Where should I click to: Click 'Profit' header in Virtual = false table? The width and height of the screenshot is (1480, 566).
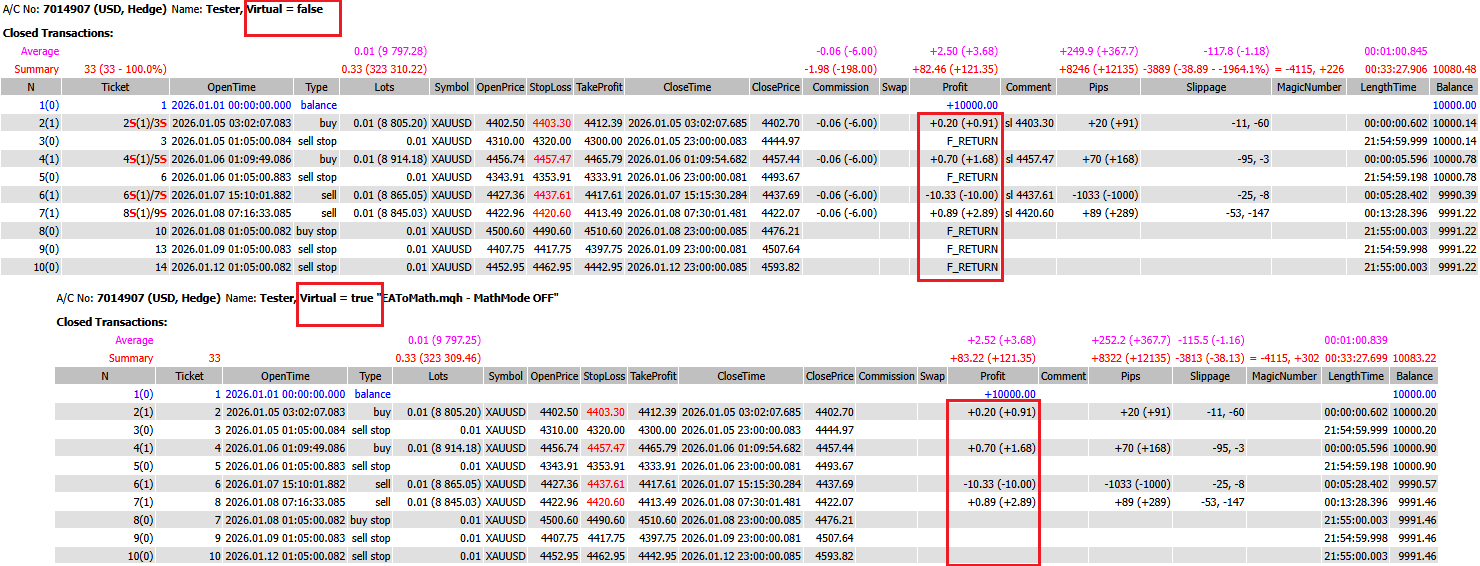click(956, 87)
